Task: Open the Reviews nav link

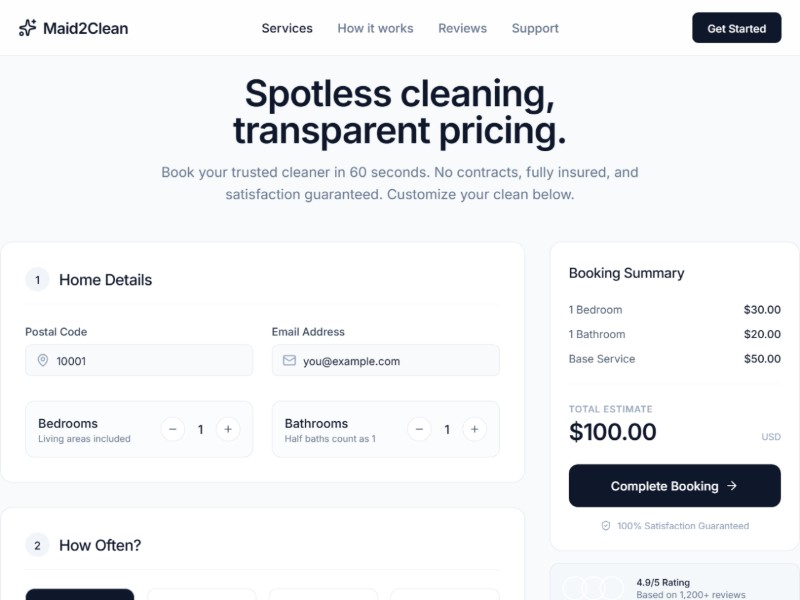Action: pyautogui.click(x=462, y=28)
